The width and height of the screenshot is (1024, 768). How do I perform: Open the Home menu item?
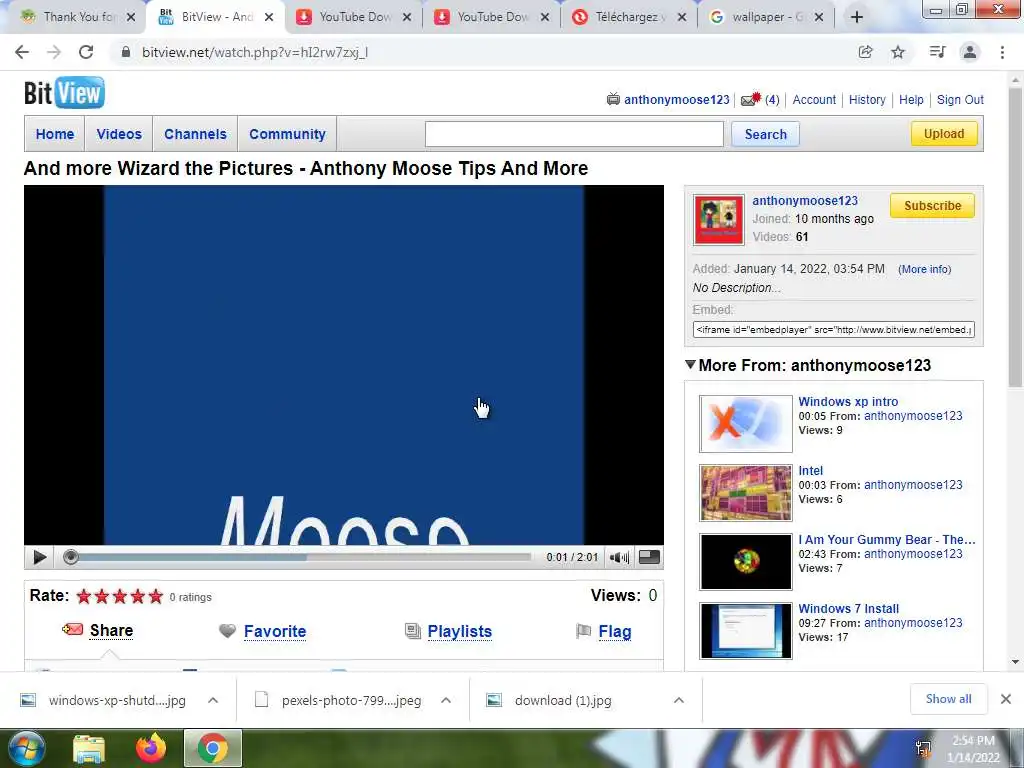click(x=55, y=134)
